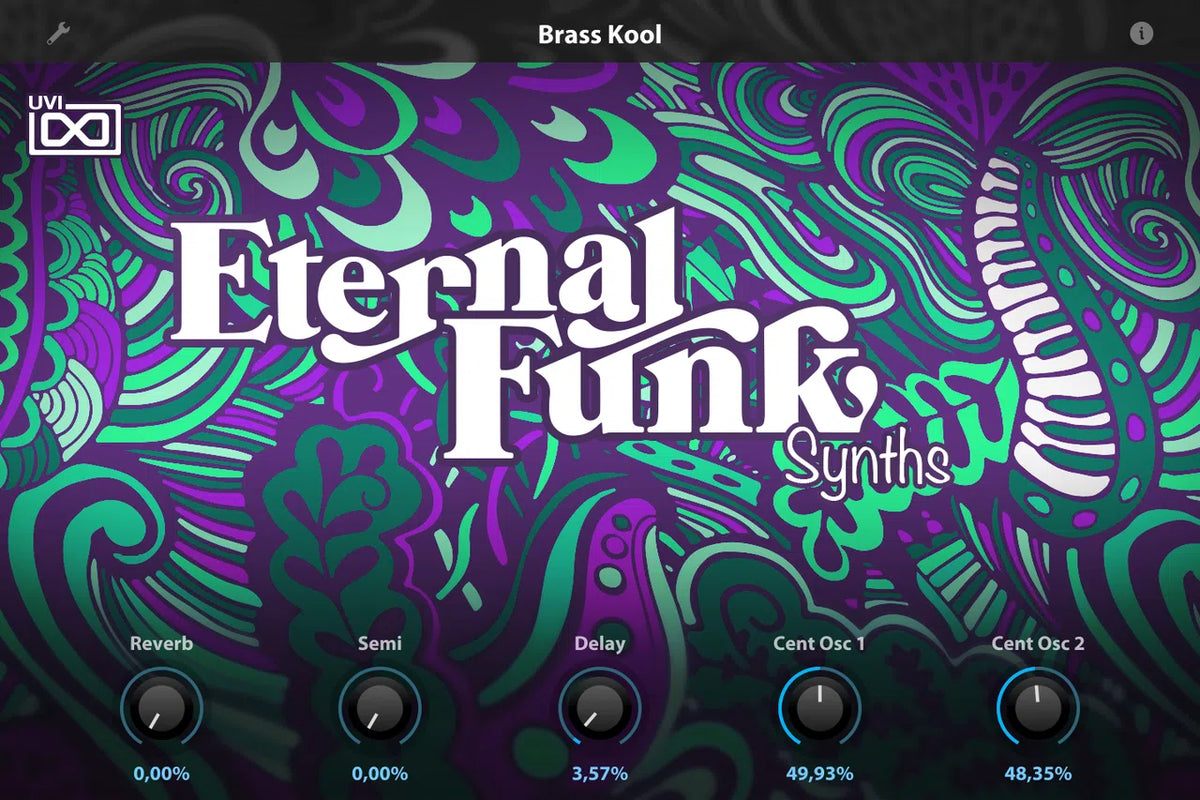Click the Delay value 3,57%
This screenshot has height=800, width=1200.
[599, 773]
